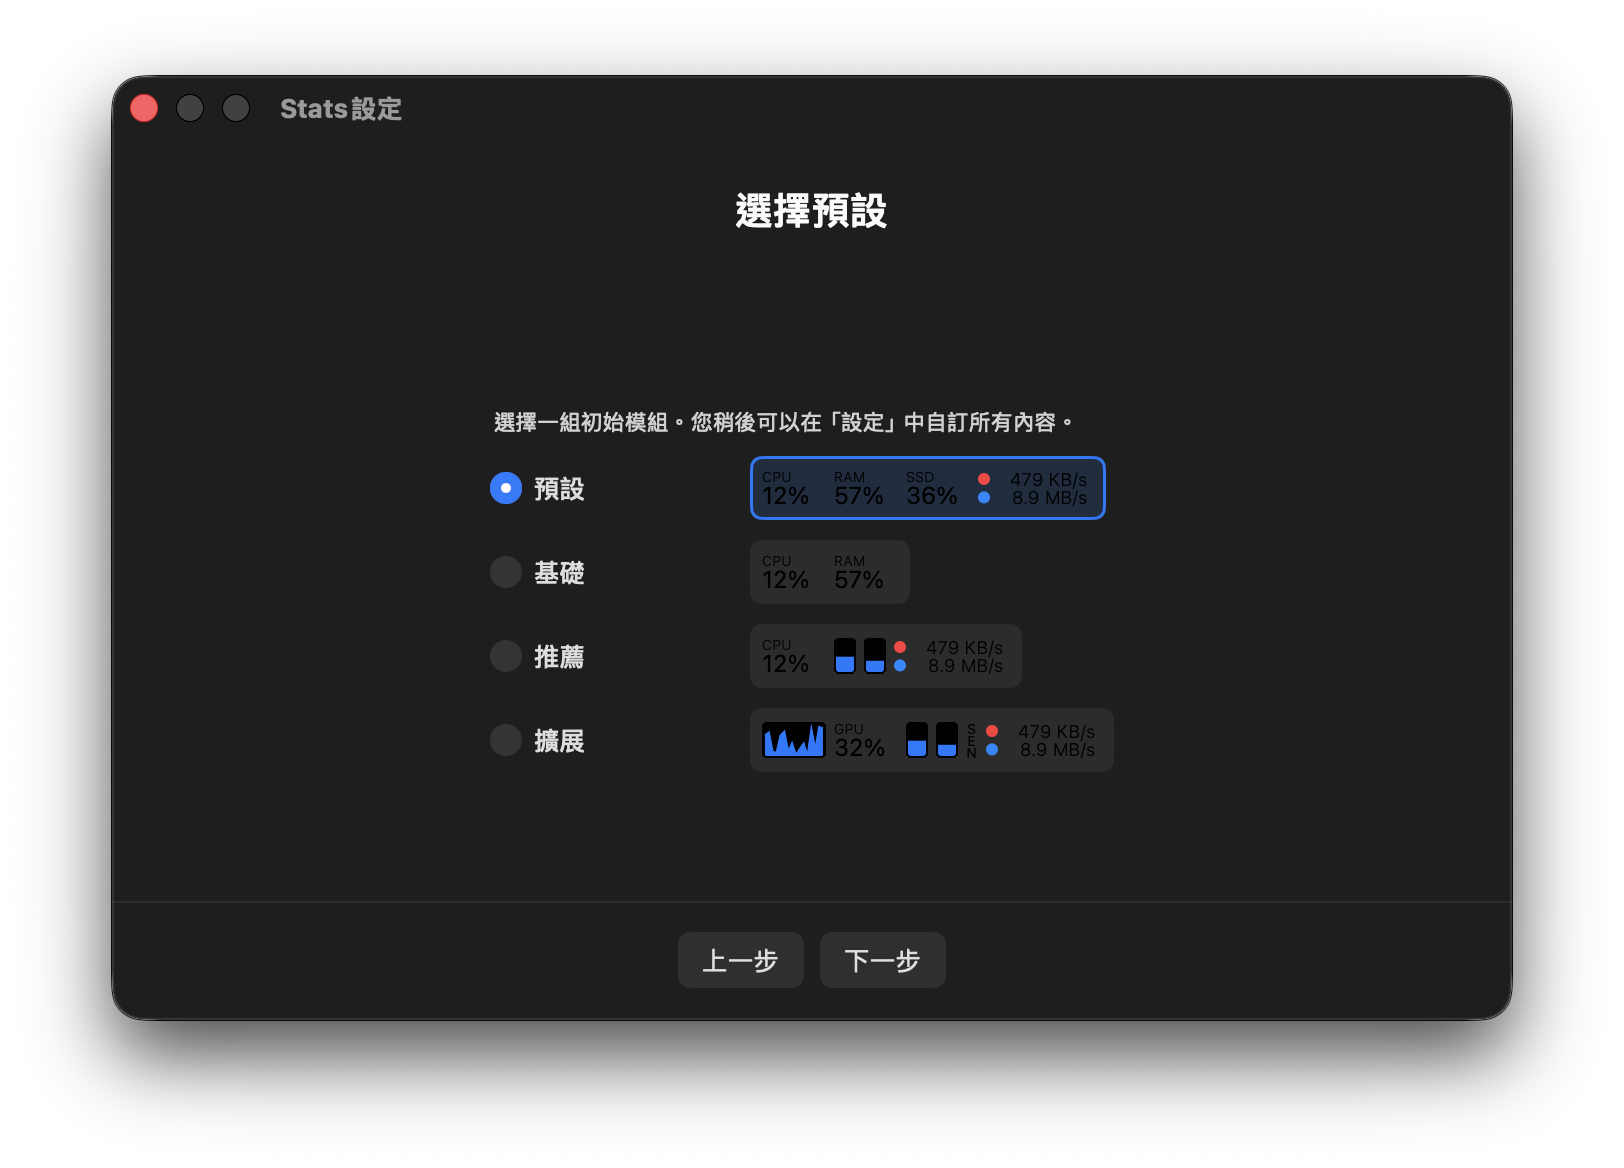1624x1168 pixels.
Task: Select the 預設 radio button
Action: [506, 488]
